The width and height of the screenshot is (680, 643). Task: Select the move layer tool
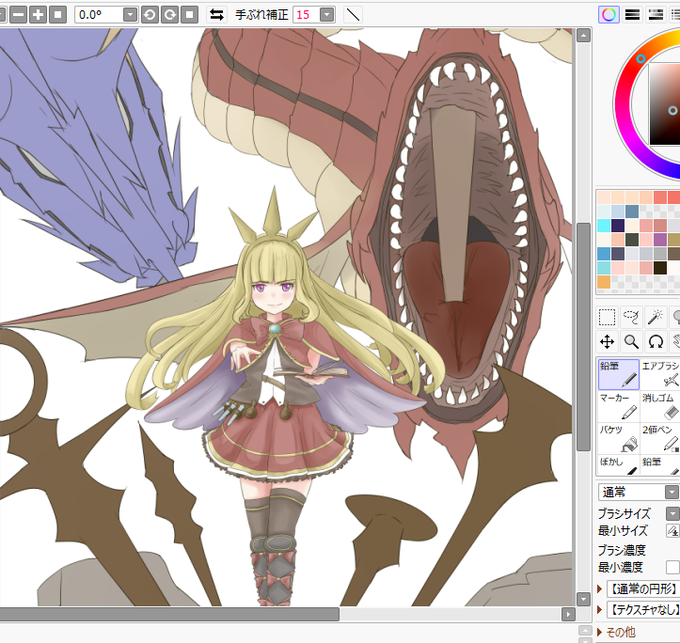(x=607, y=342)
